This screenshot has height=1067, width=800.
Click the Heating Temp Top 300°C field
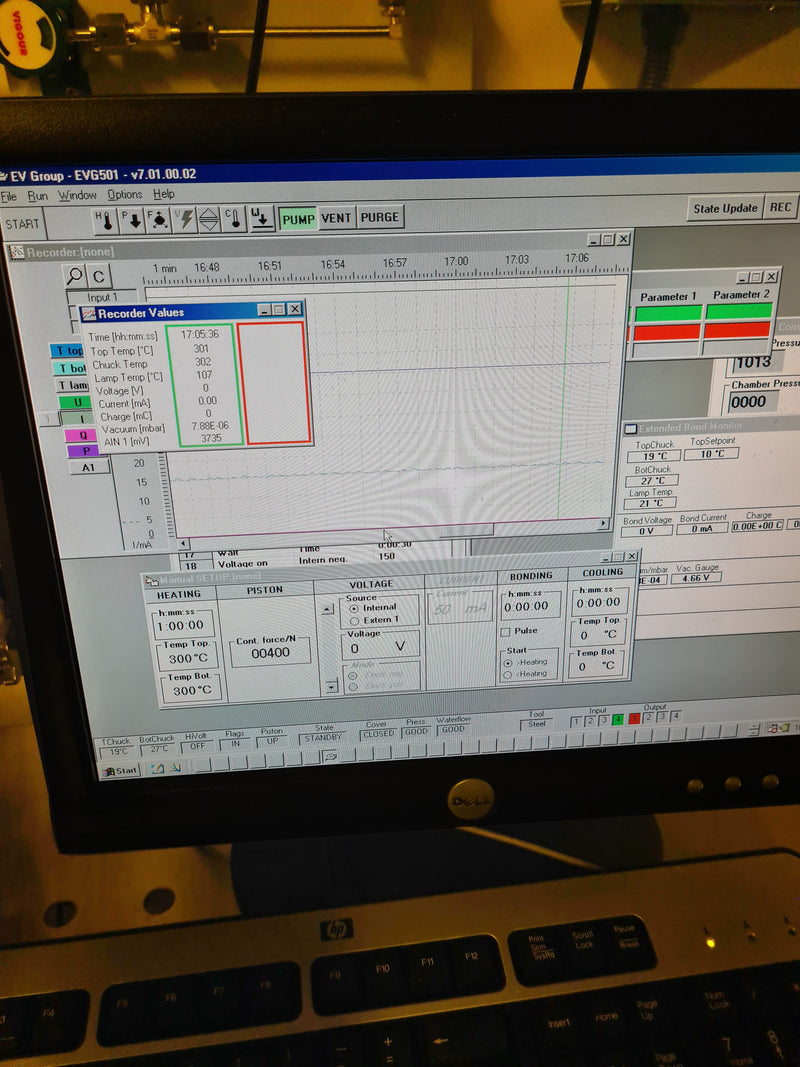pos(188,658)
